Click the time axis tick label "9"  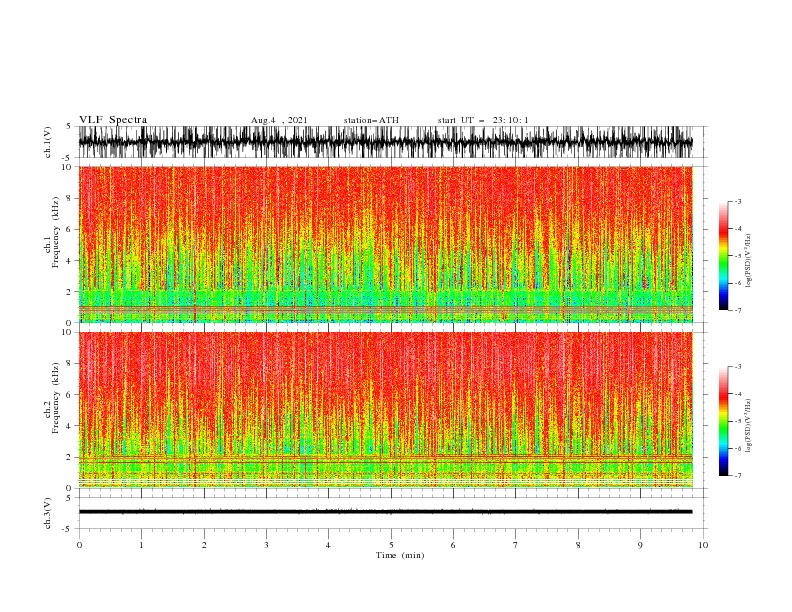[x=640, y=545]
